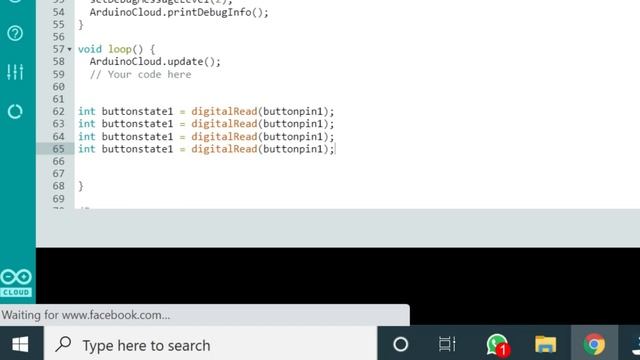The height and width of the screenshot is (360, 640).
Task: Click closing brace on line 55
Action: [81, 24]
